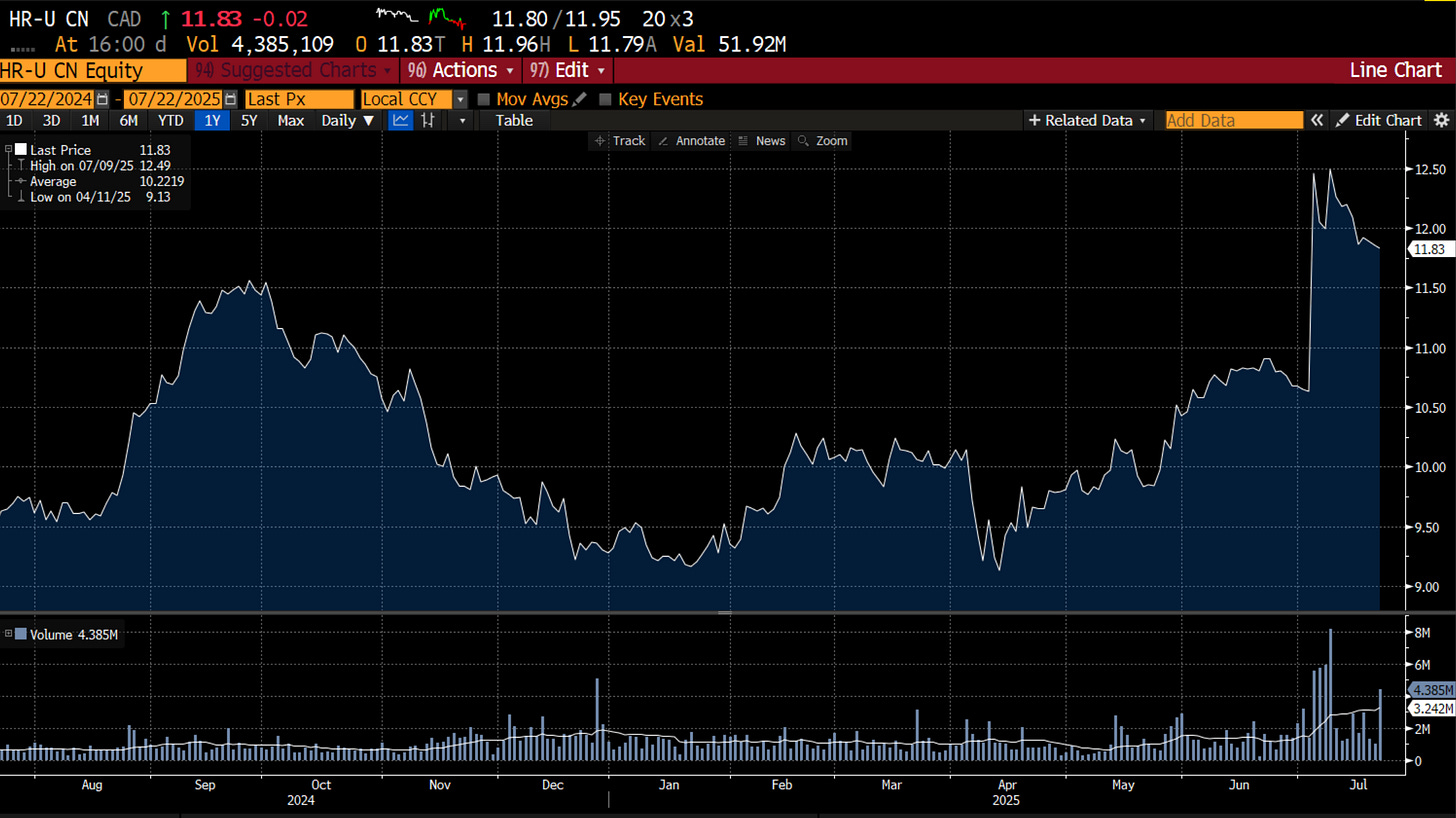This screenshot has width=1456, height=818.
Task: Collapse the Last Price legend tree
Action: point(9,150)
